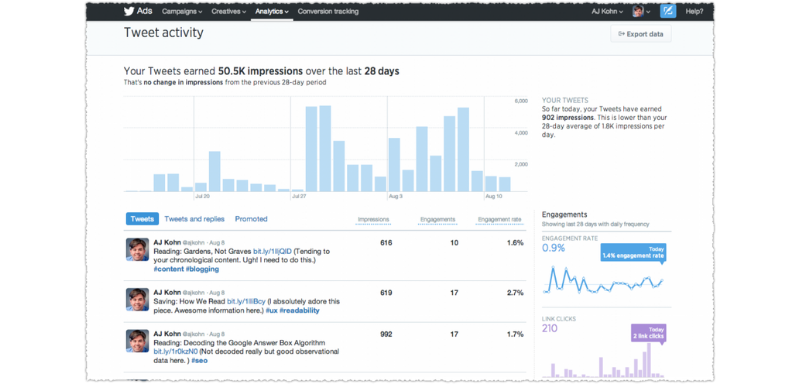Click the Twitter bird logo
Viewport: 800px width, 384px height.
[x=129, y=11]
